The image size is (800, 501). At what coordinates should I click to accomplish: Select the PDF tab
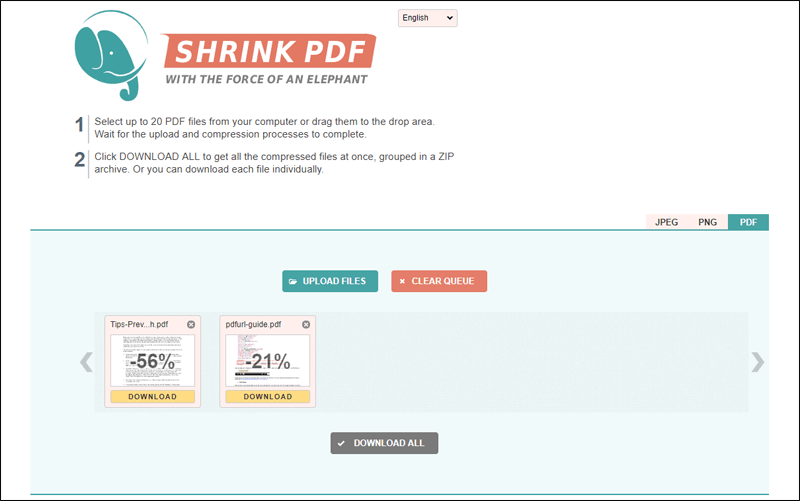(x=748, y=222)
